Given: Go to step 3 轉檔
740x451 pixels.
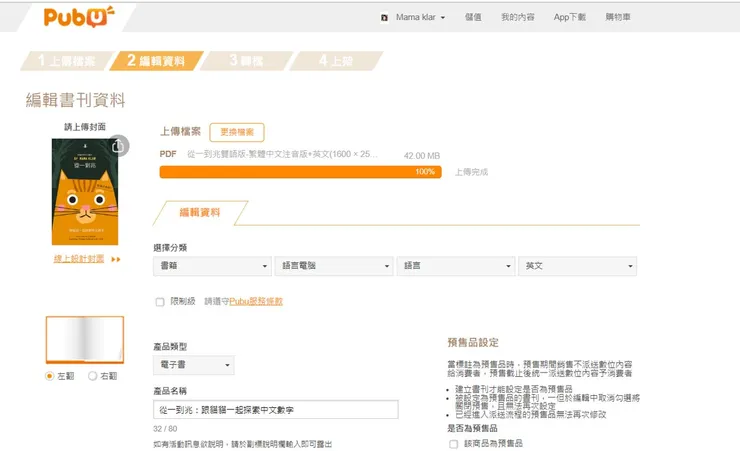Looking at the screenshot, I should point(246,61).
